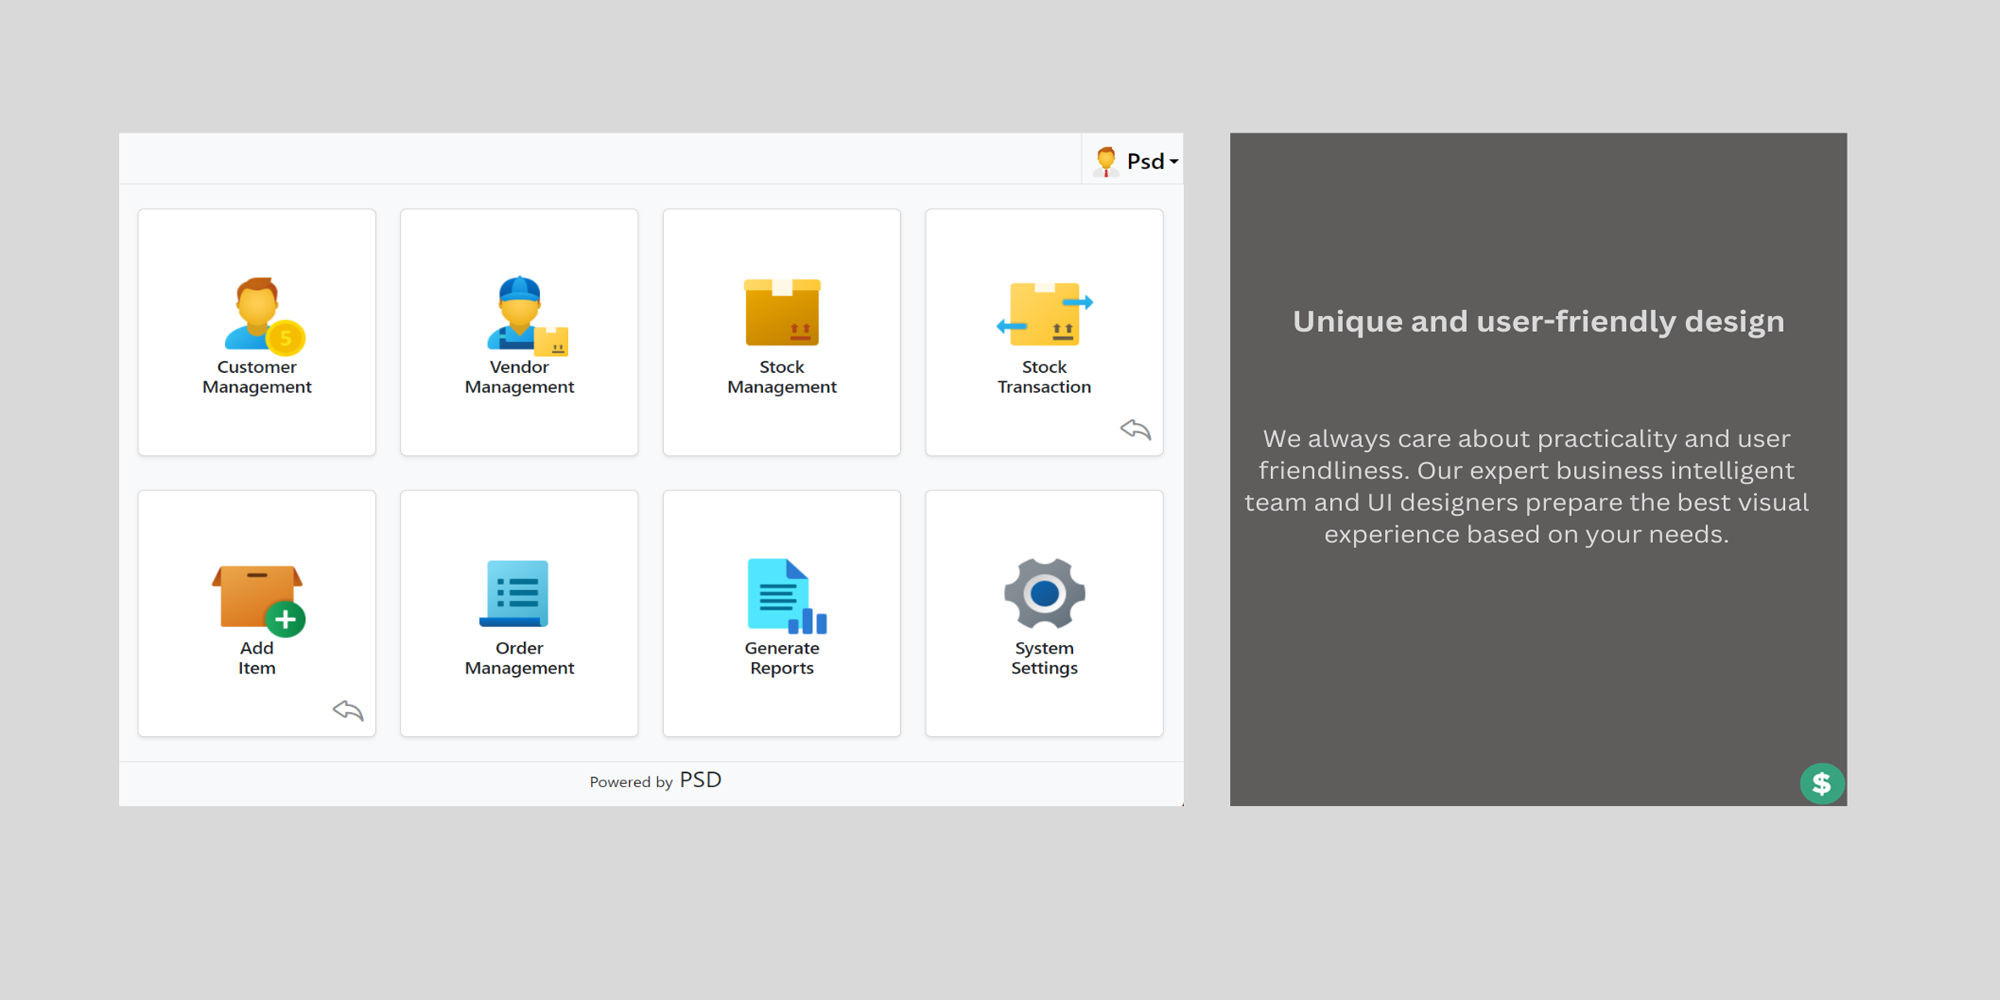The height and width of the screenshot is (1000, 2000).
Task: Click the 'Customer Management' label
Action: click(257, 377)
